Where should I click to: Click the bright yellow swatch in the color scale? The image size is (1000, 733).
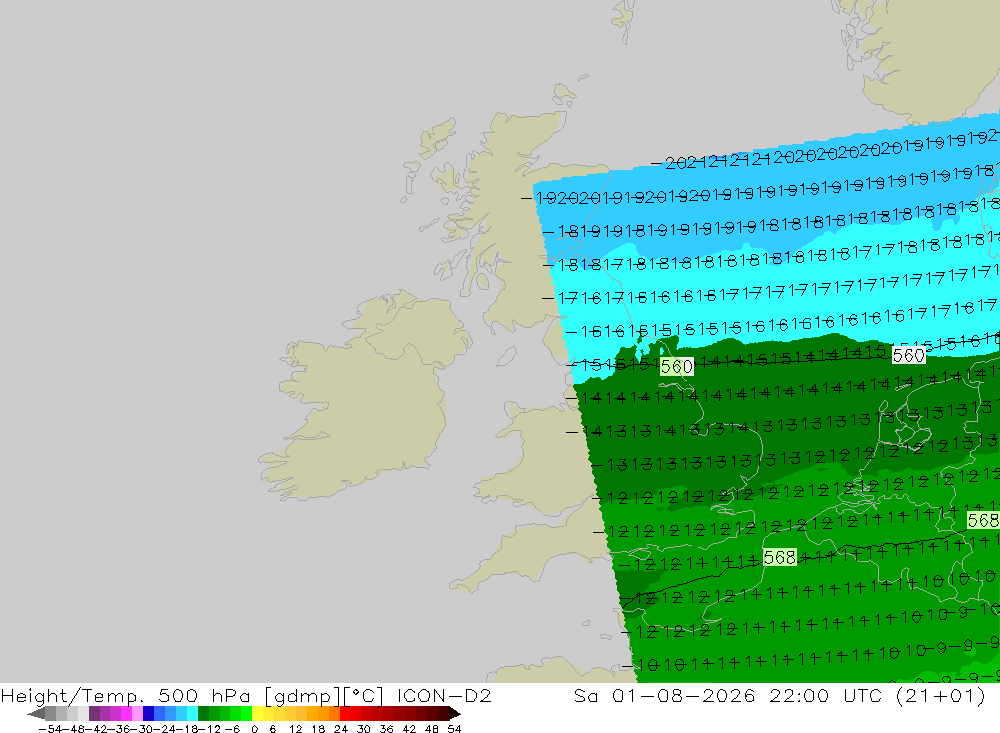pyautogui.click(x=258, y=713)
